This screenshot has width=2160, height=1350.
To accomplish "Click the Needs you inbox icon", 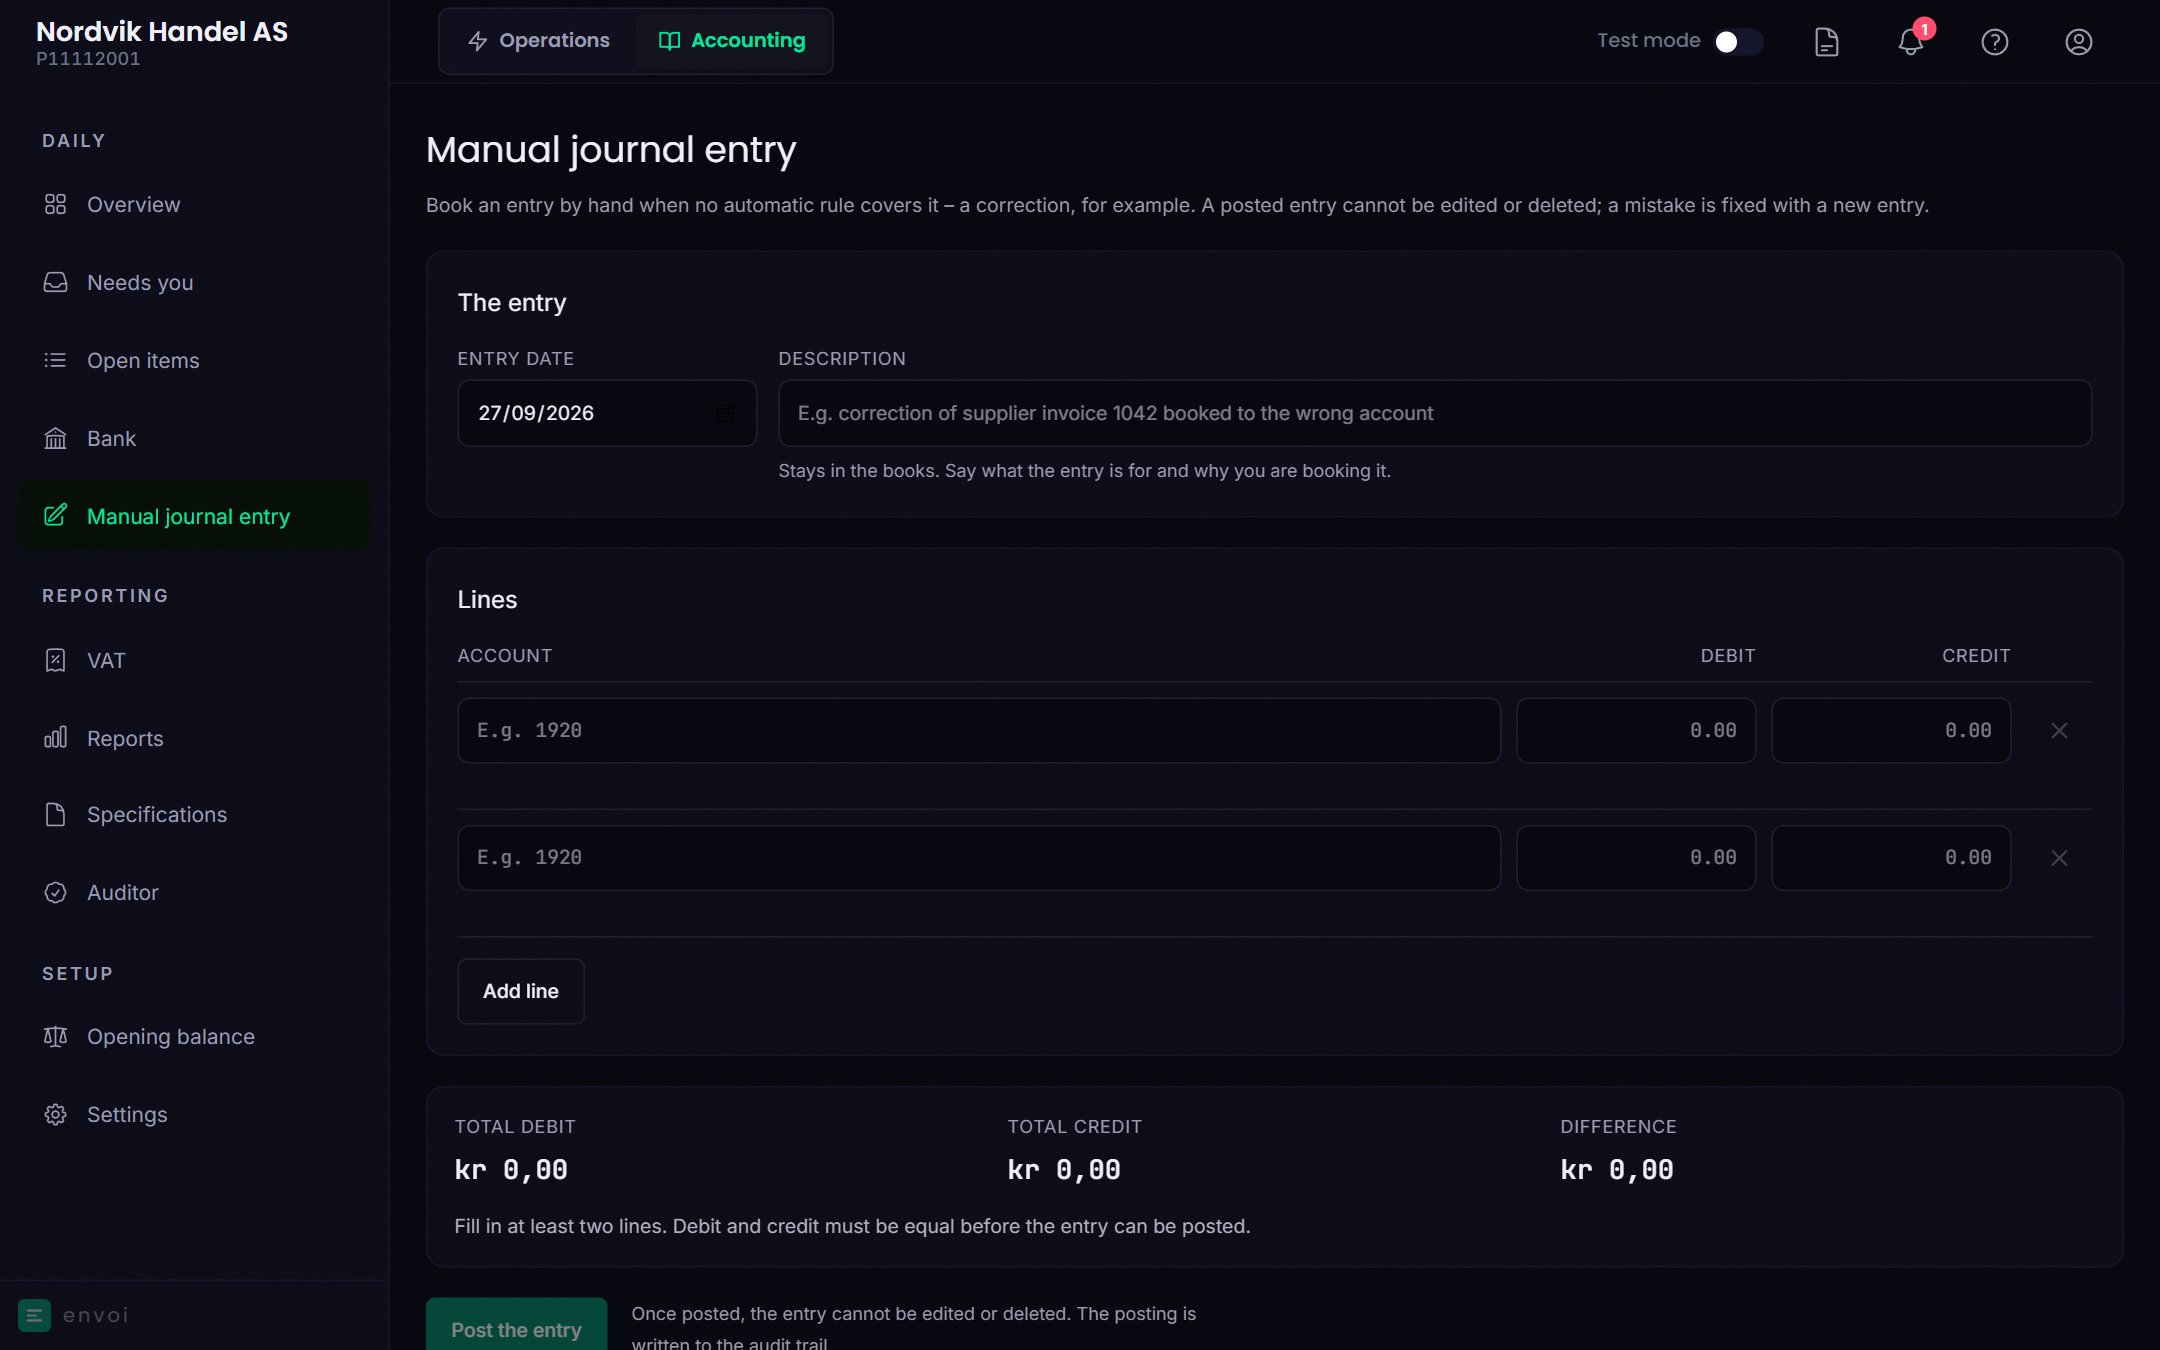I will click(55, 282).
